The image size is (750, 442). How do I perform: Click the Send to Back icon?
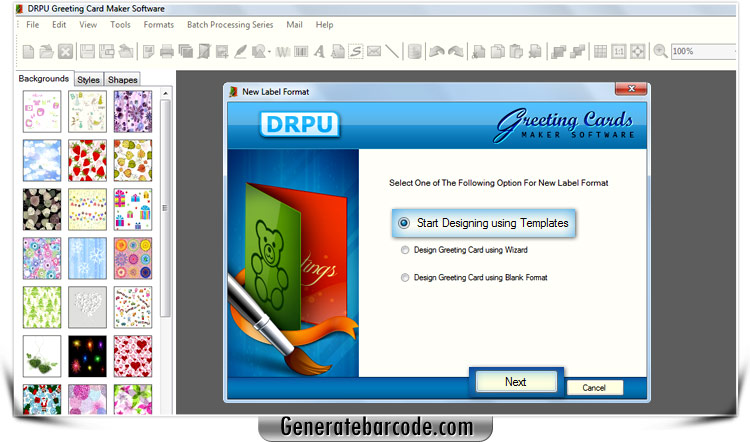pos(577,51)
